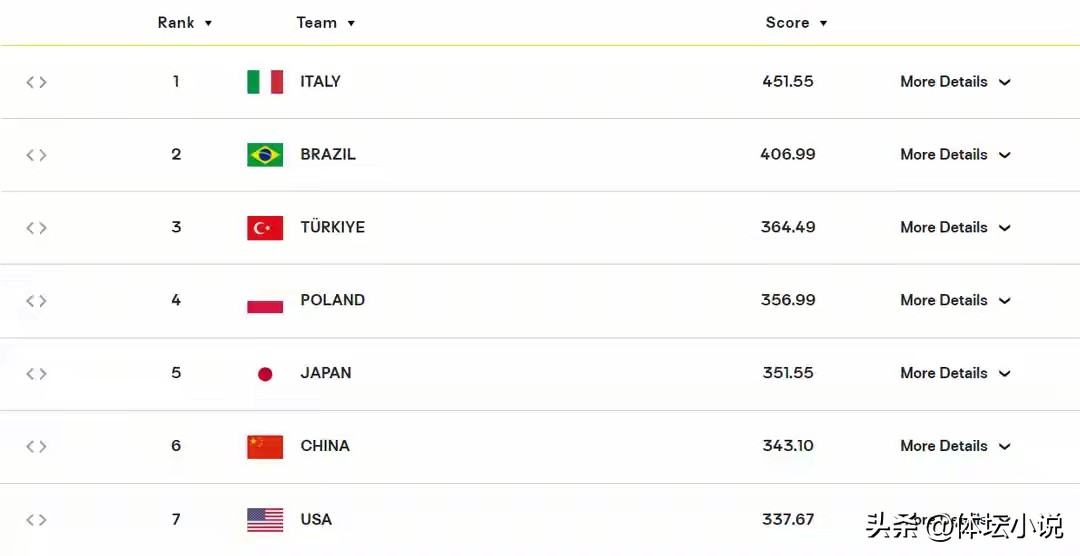Expand More Details for Brazil
The height and width of the screenshot is (556, 1080).
click(955, 155)
